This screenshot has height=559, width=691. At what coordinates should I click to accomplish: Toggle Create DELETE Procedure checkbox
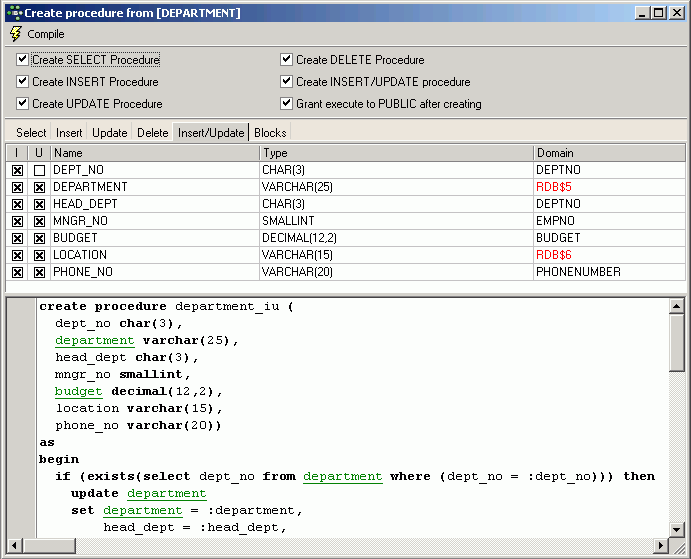point(286,60)
